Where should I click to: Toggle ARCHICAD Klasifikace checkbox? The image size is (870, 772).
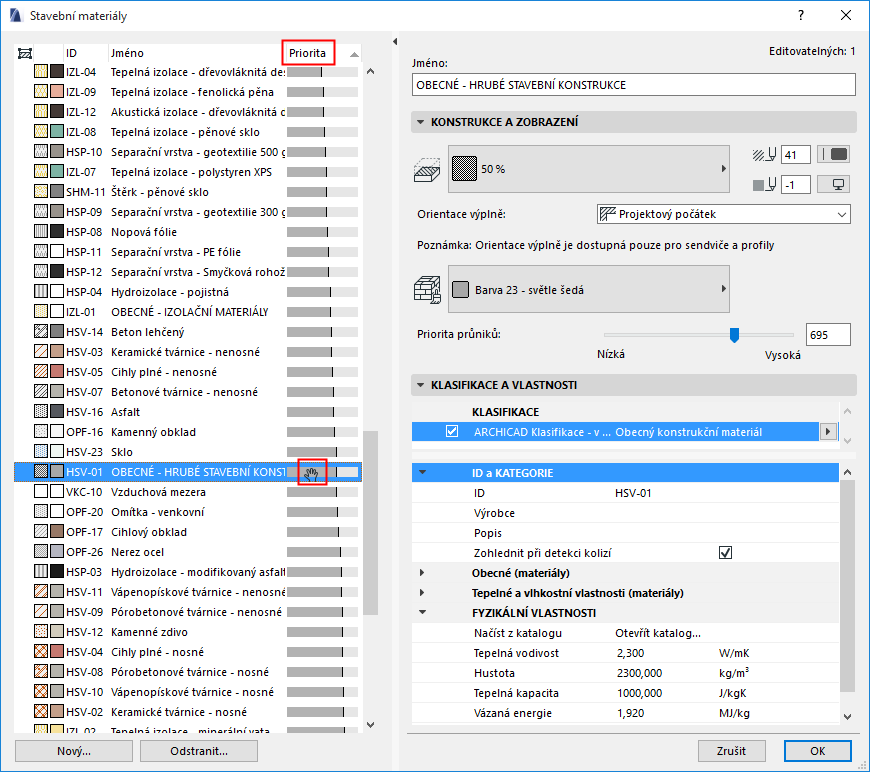[x=452, y=431]
